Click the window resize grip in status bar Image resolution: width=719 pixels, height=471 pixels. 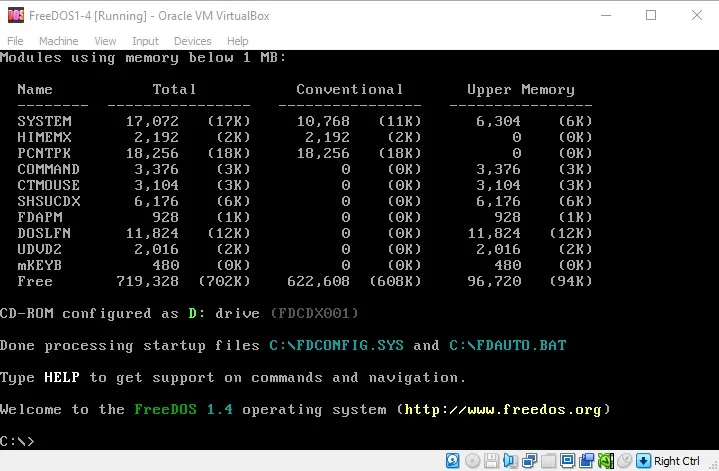point(713,465)
